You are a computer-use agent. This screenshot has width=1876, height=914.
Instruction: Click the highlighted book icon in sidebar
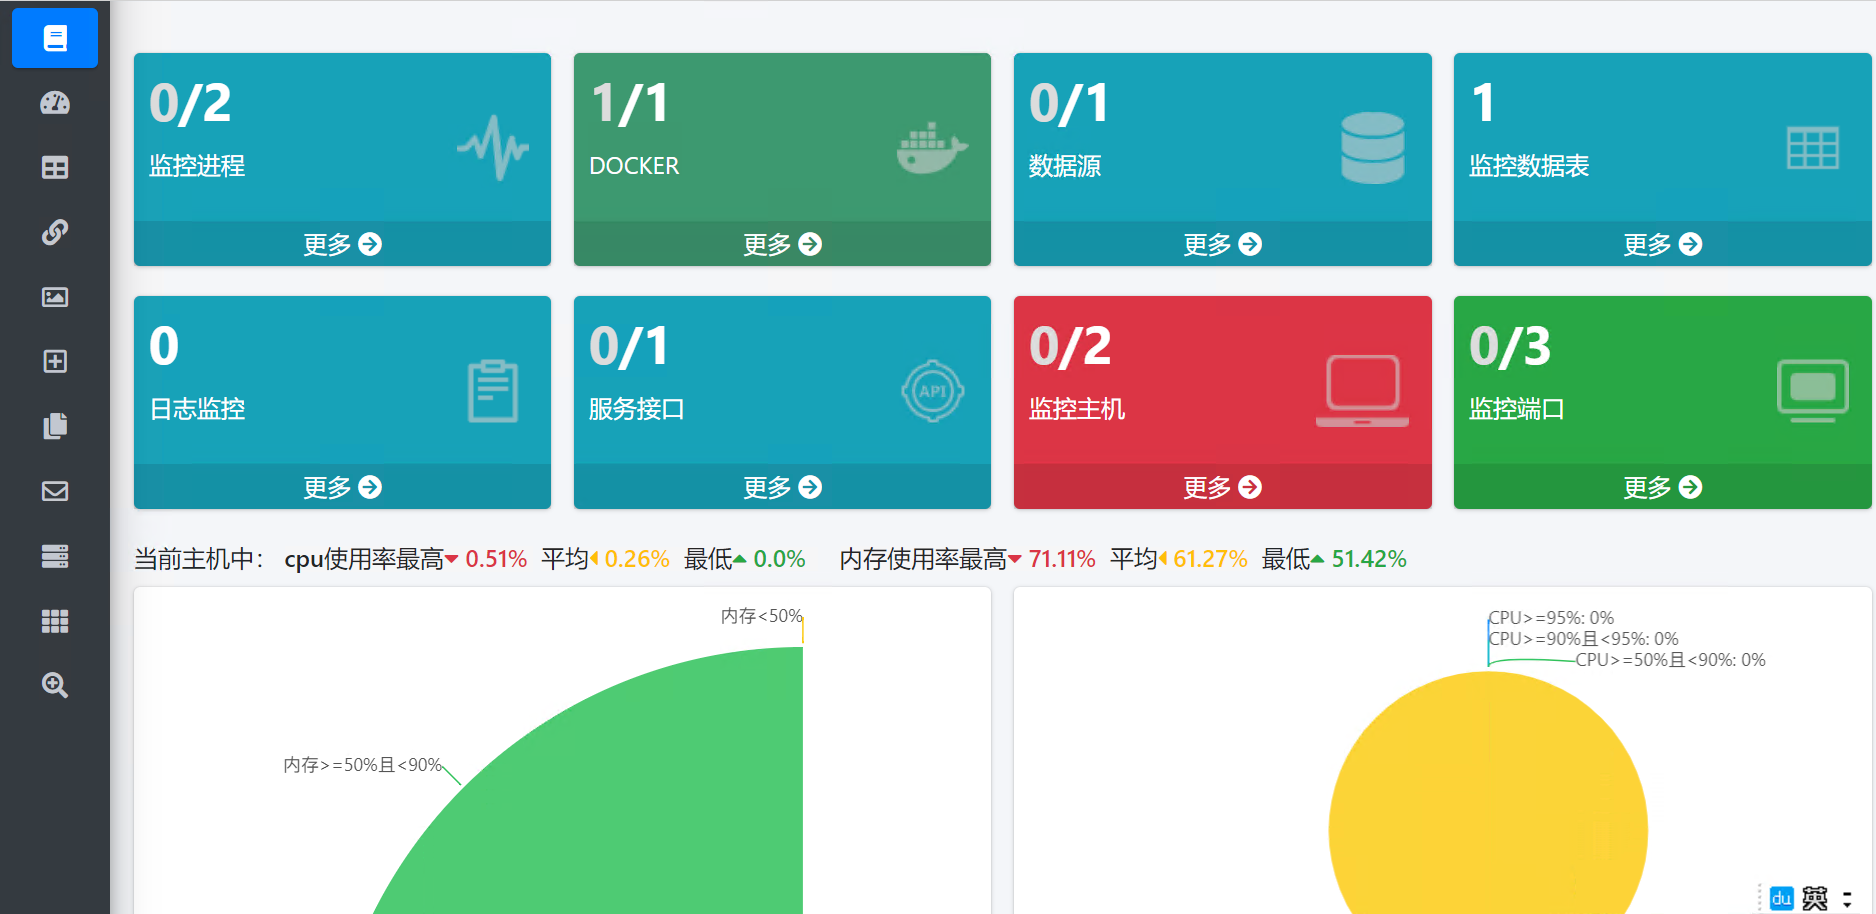55,38
